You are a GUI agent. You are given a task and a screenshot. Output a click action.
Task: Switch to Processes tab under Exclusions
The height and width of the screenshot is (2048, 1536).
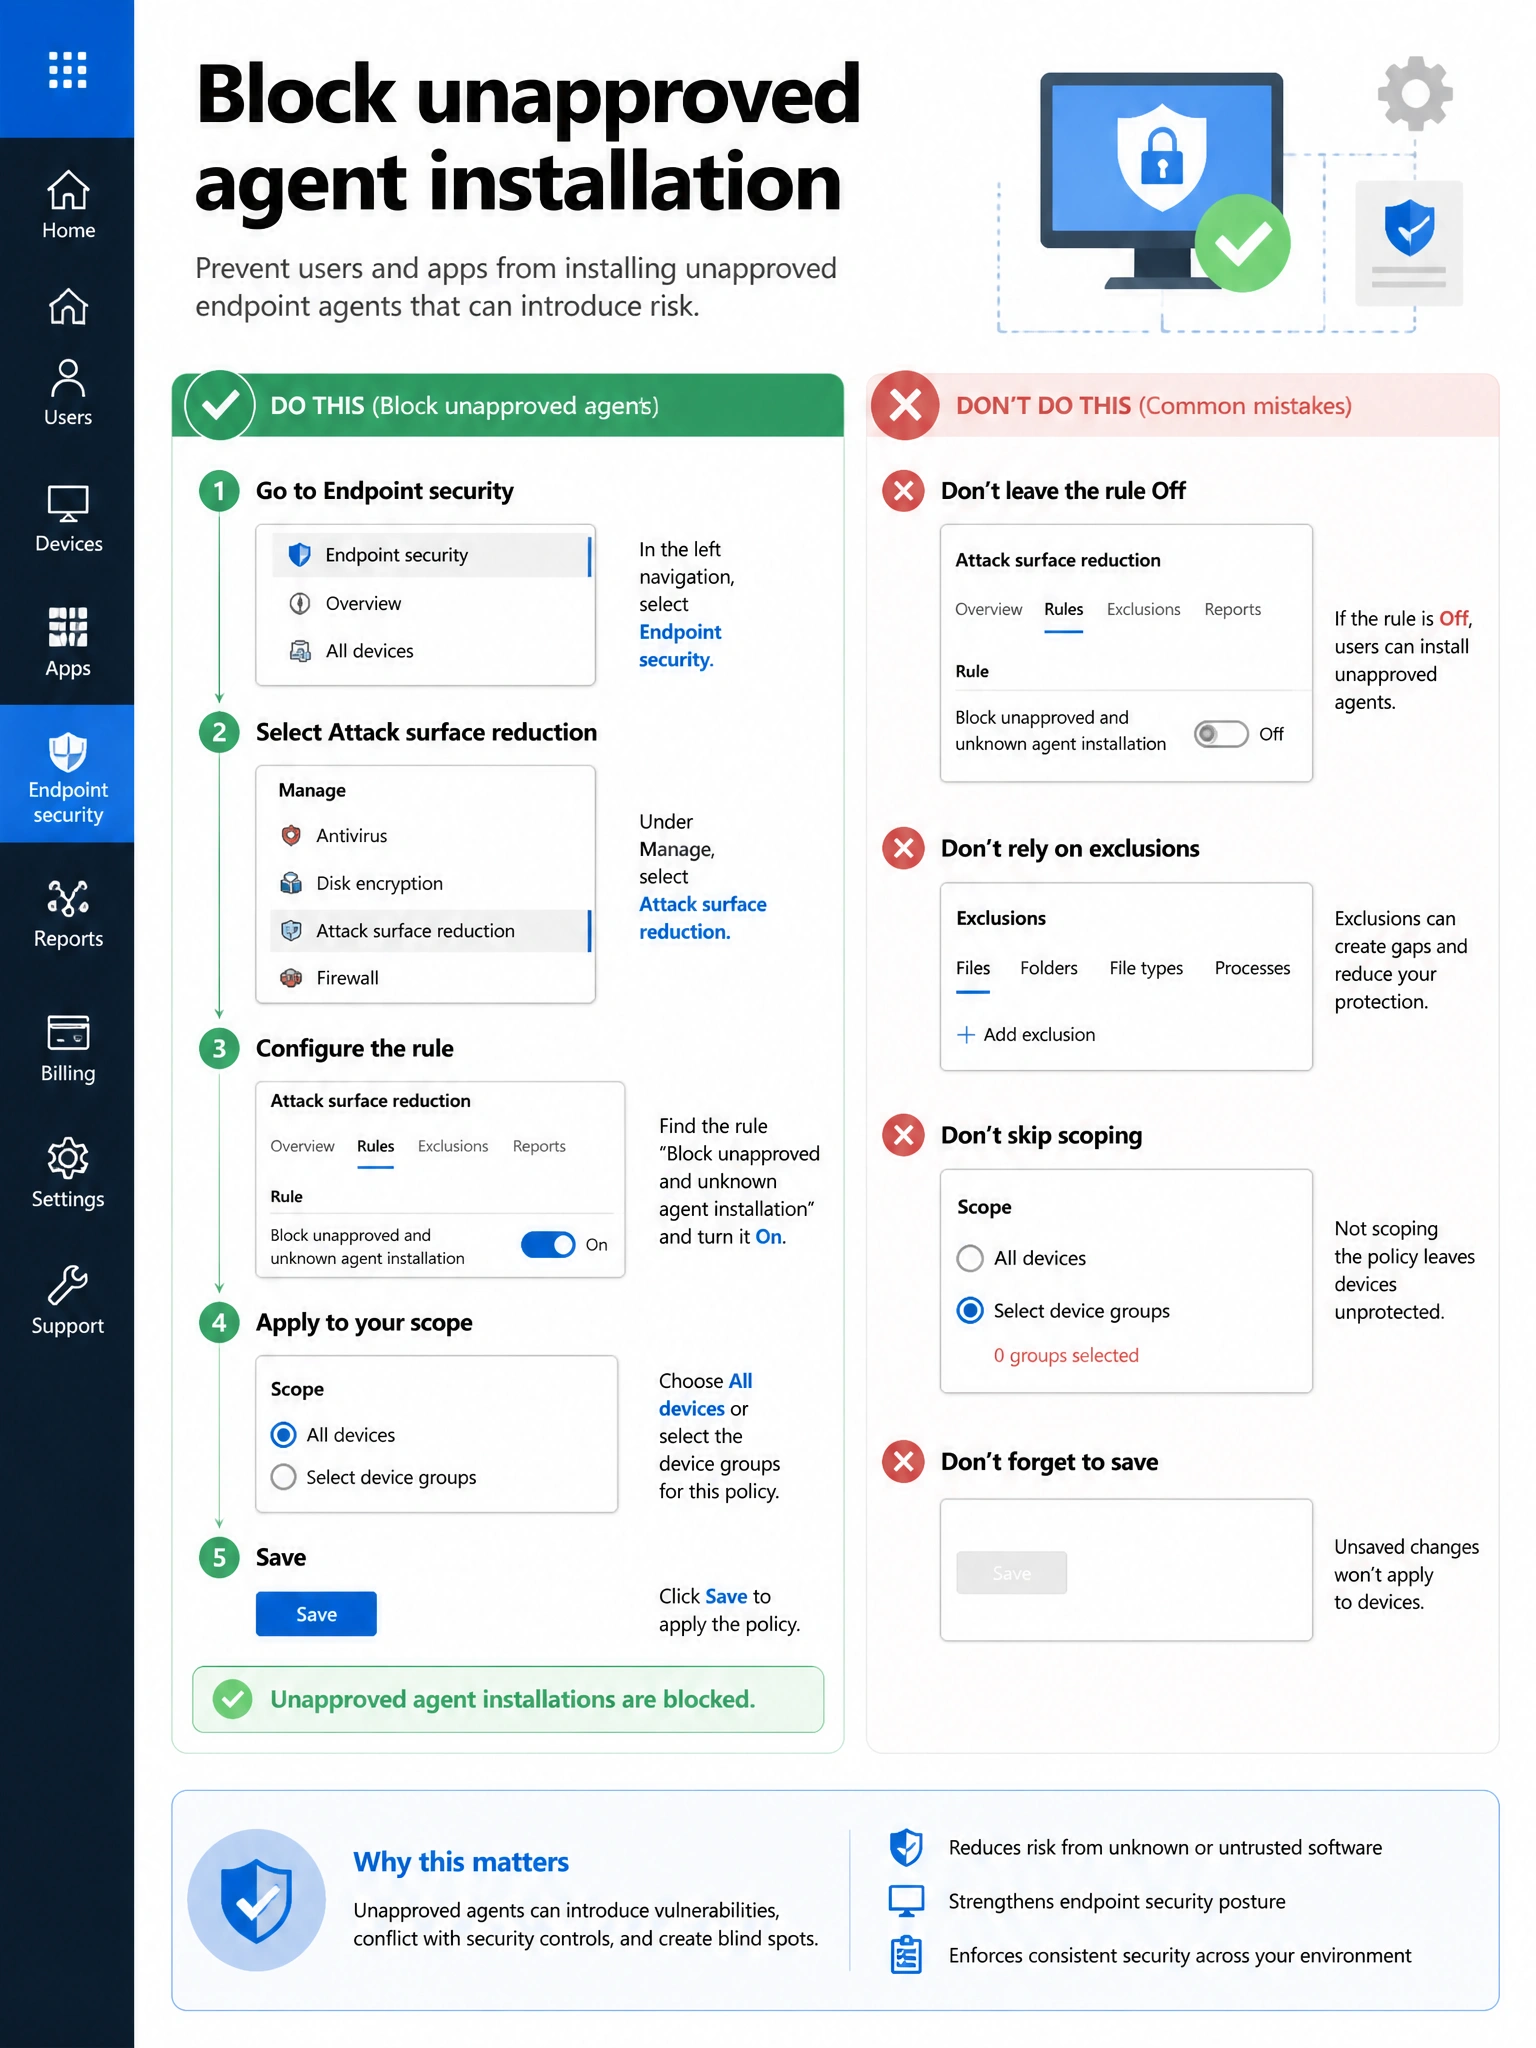1252,968
